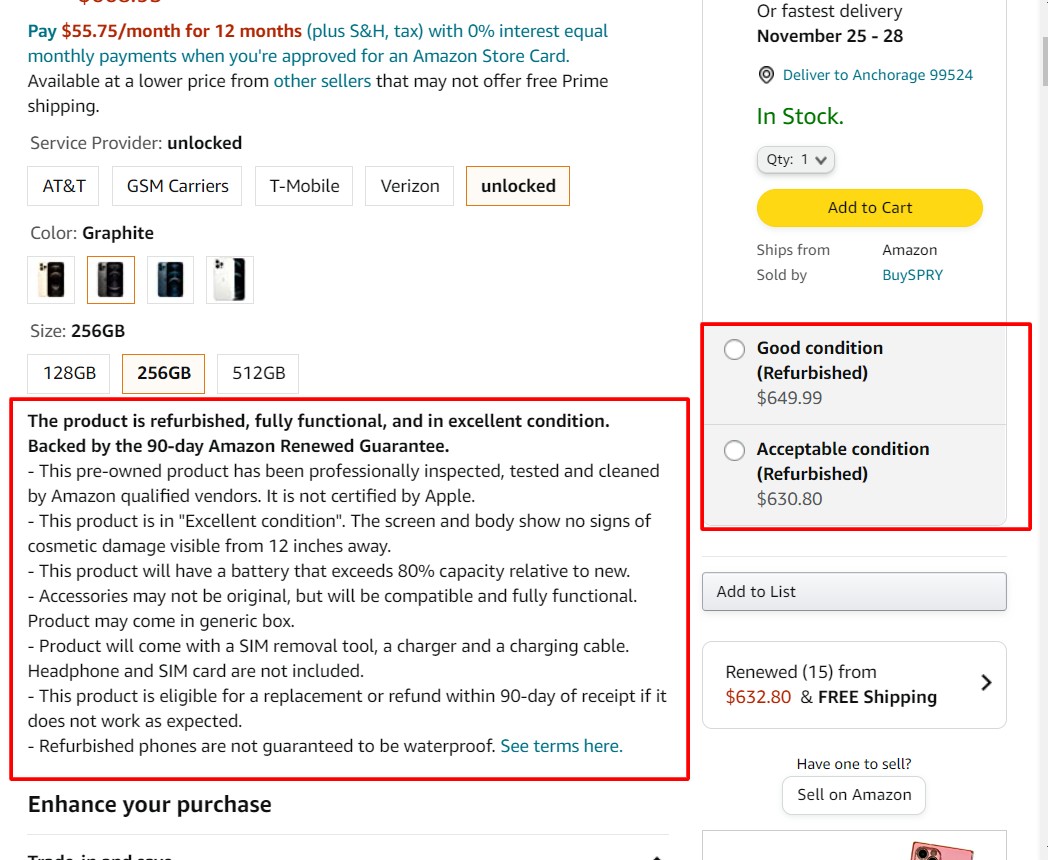Pick the Pacific Blue phone swatch

coord(170,279)
